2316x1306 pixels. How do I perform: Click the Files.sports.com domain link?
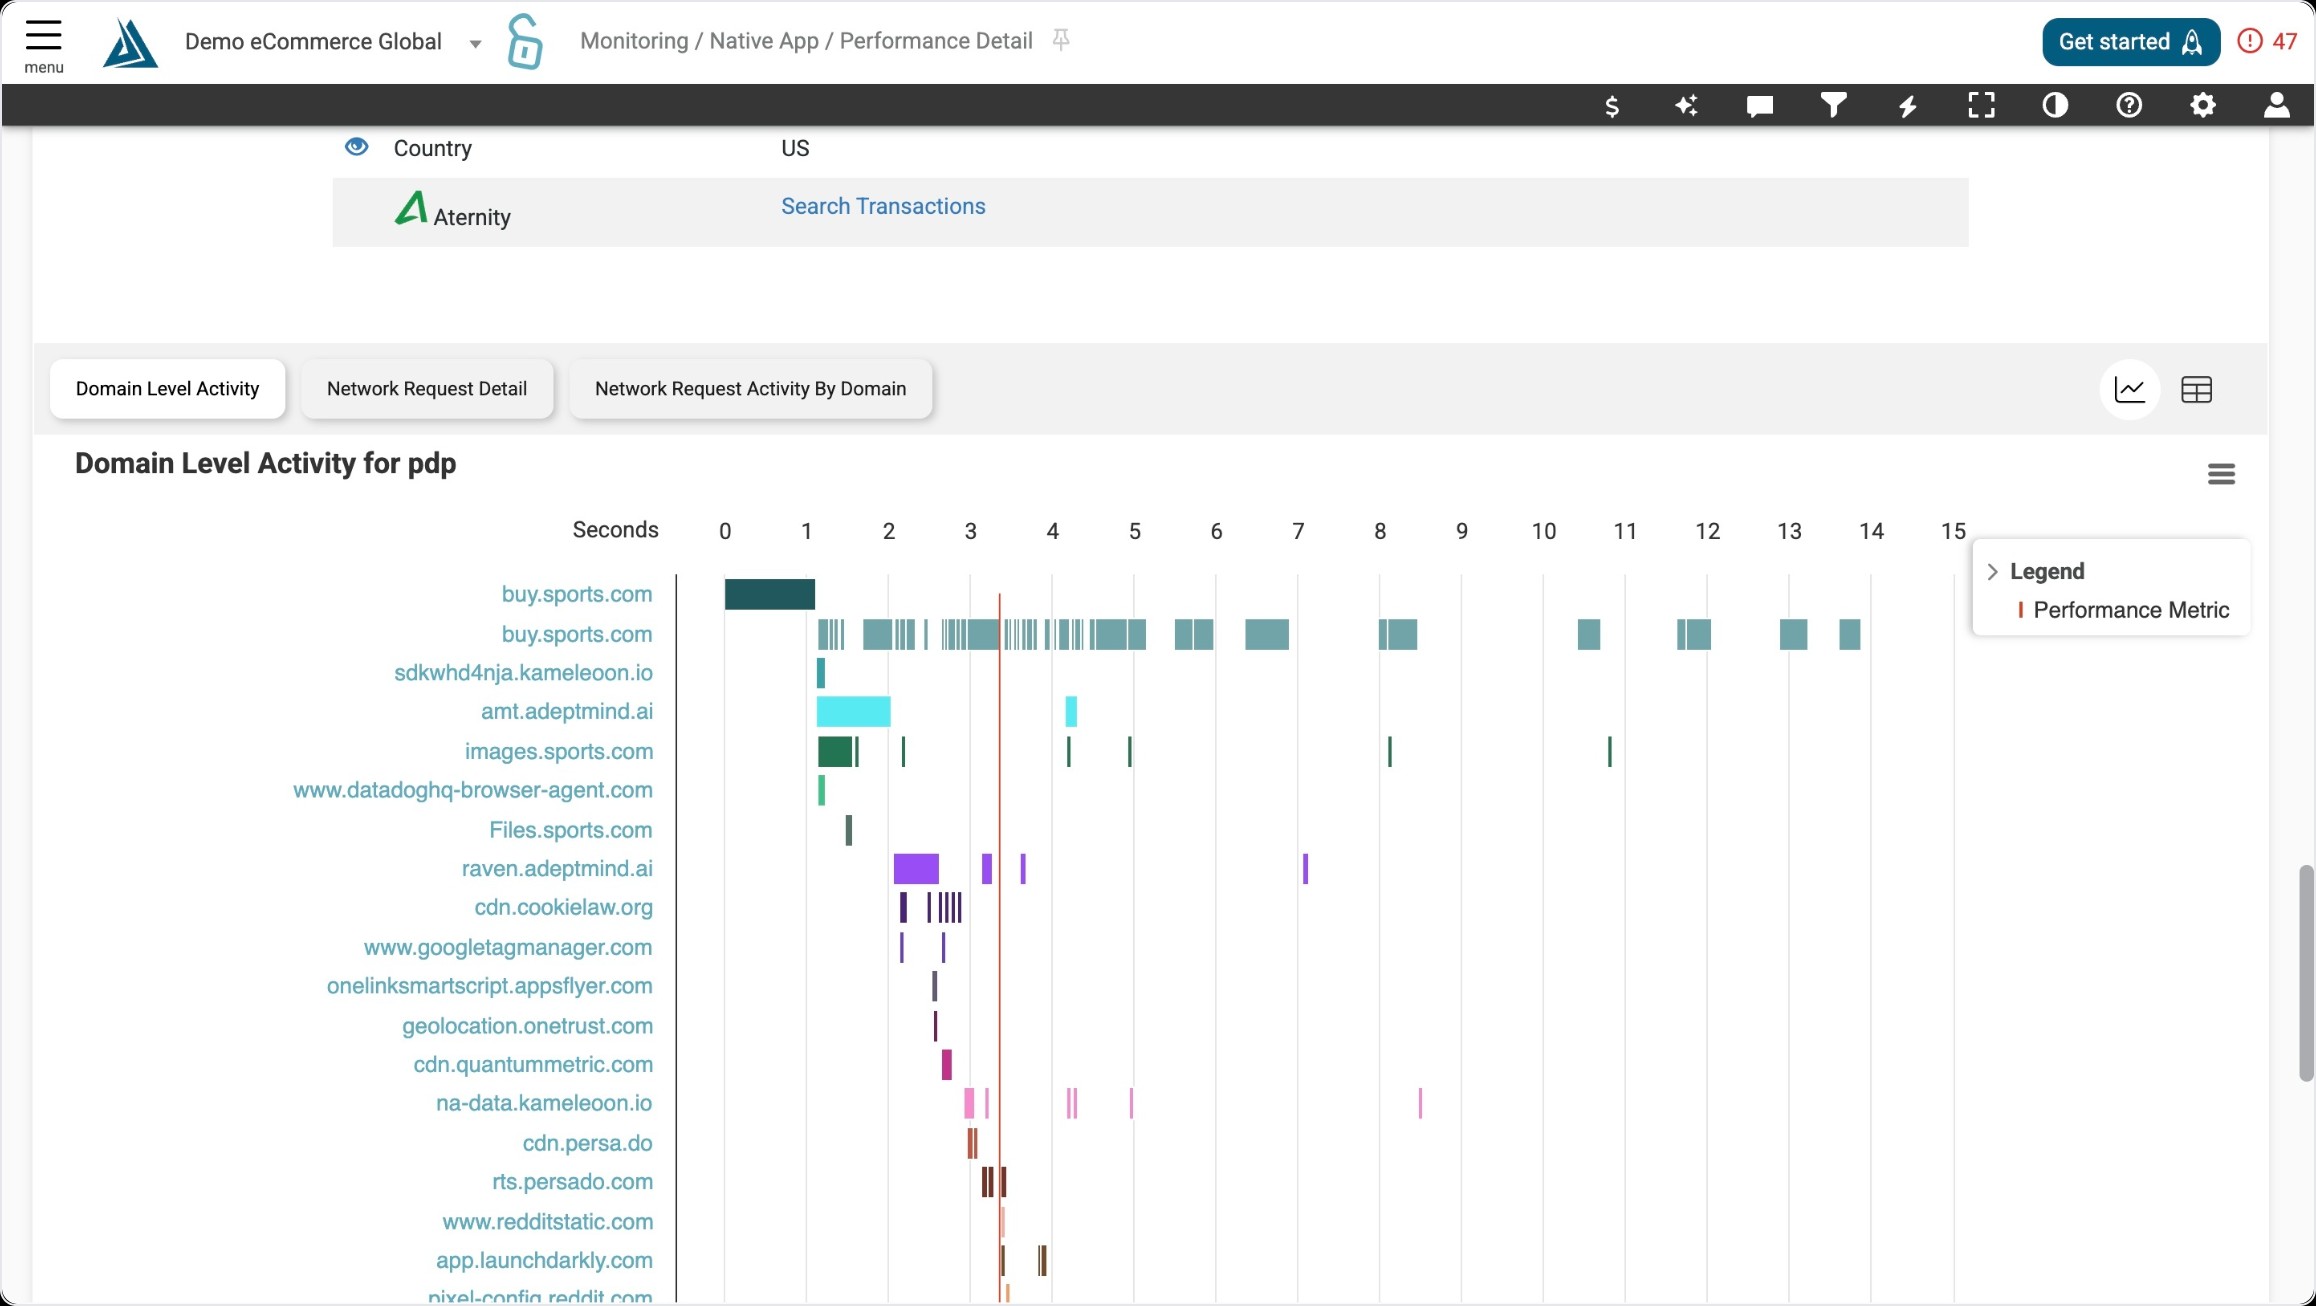[571, 830]
